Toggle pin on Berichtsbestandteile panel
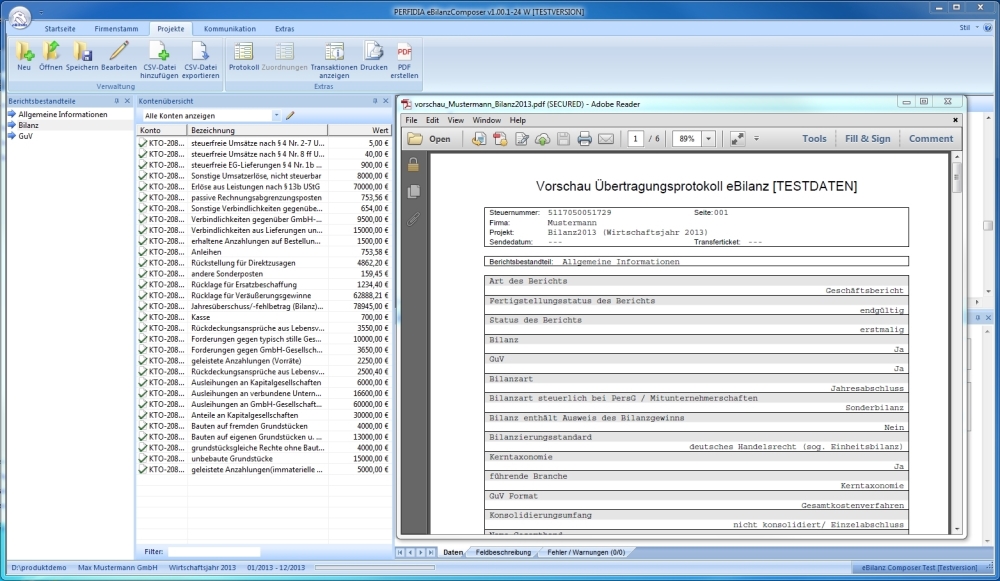This screenshot has height=581, width=1000. (116, 101)
